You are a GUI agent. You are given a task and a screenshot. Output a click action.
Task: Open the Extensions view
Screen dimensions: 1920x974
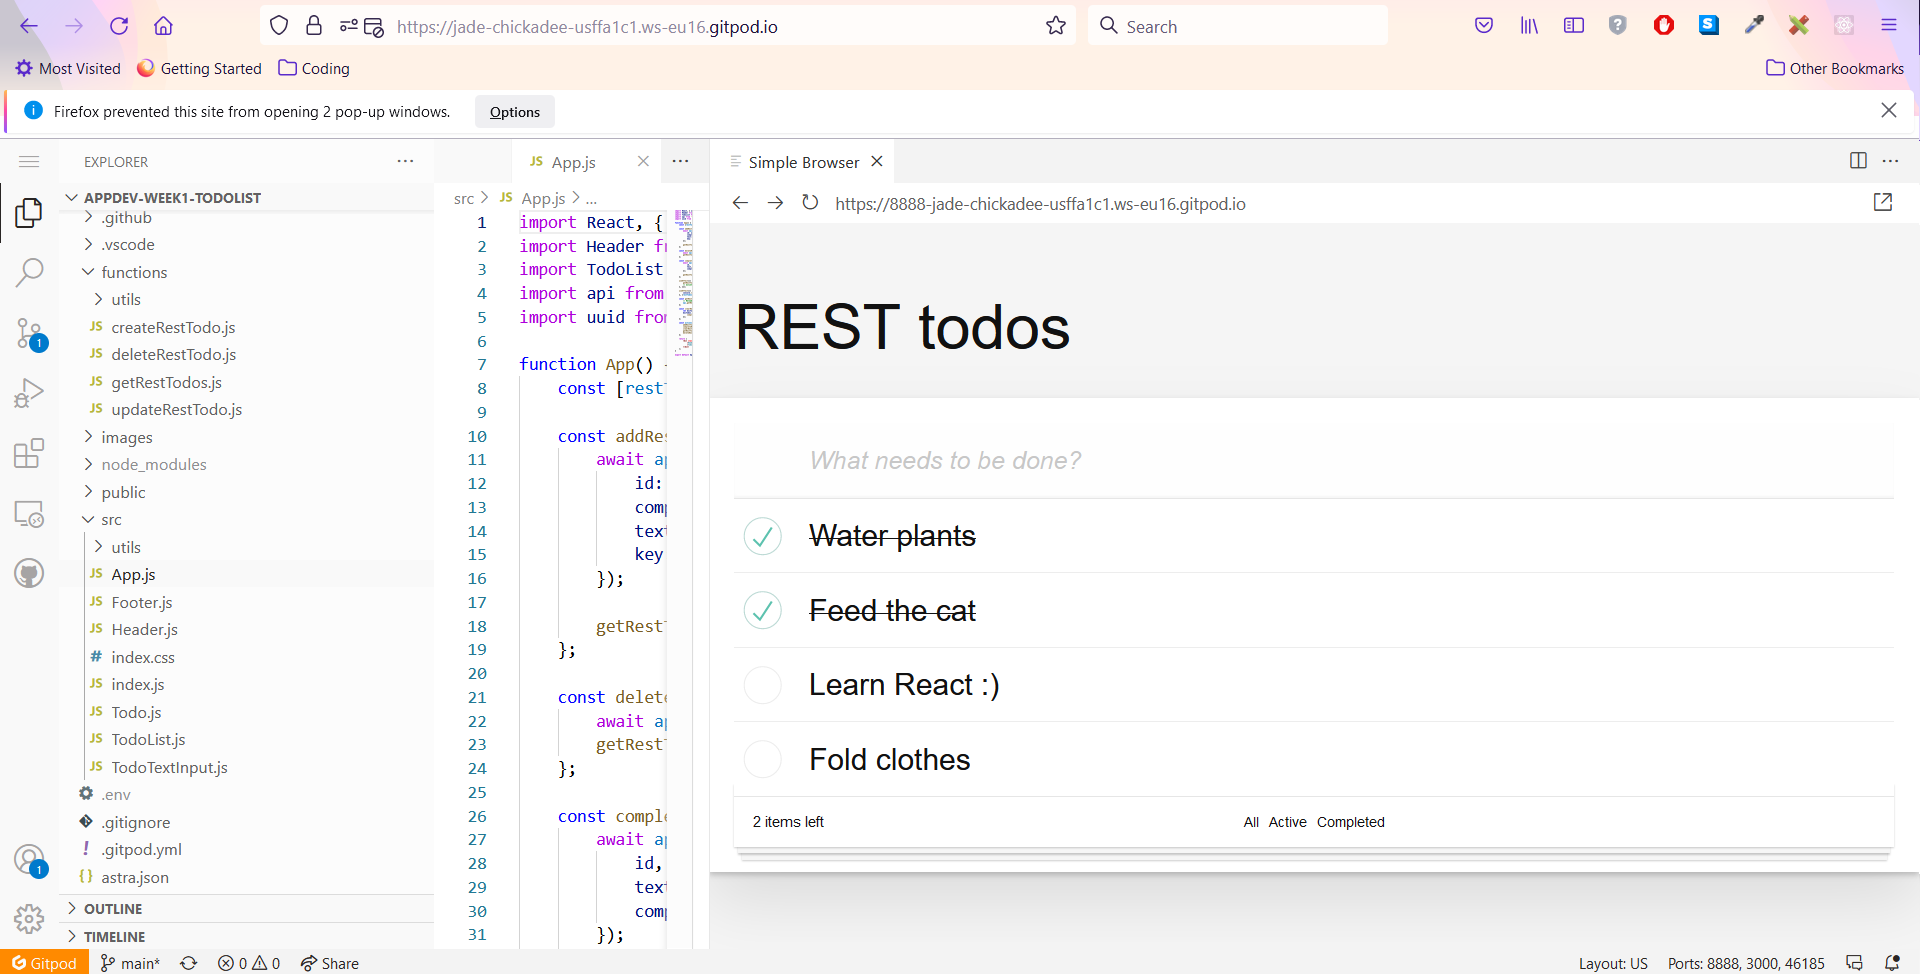point(29,452)
